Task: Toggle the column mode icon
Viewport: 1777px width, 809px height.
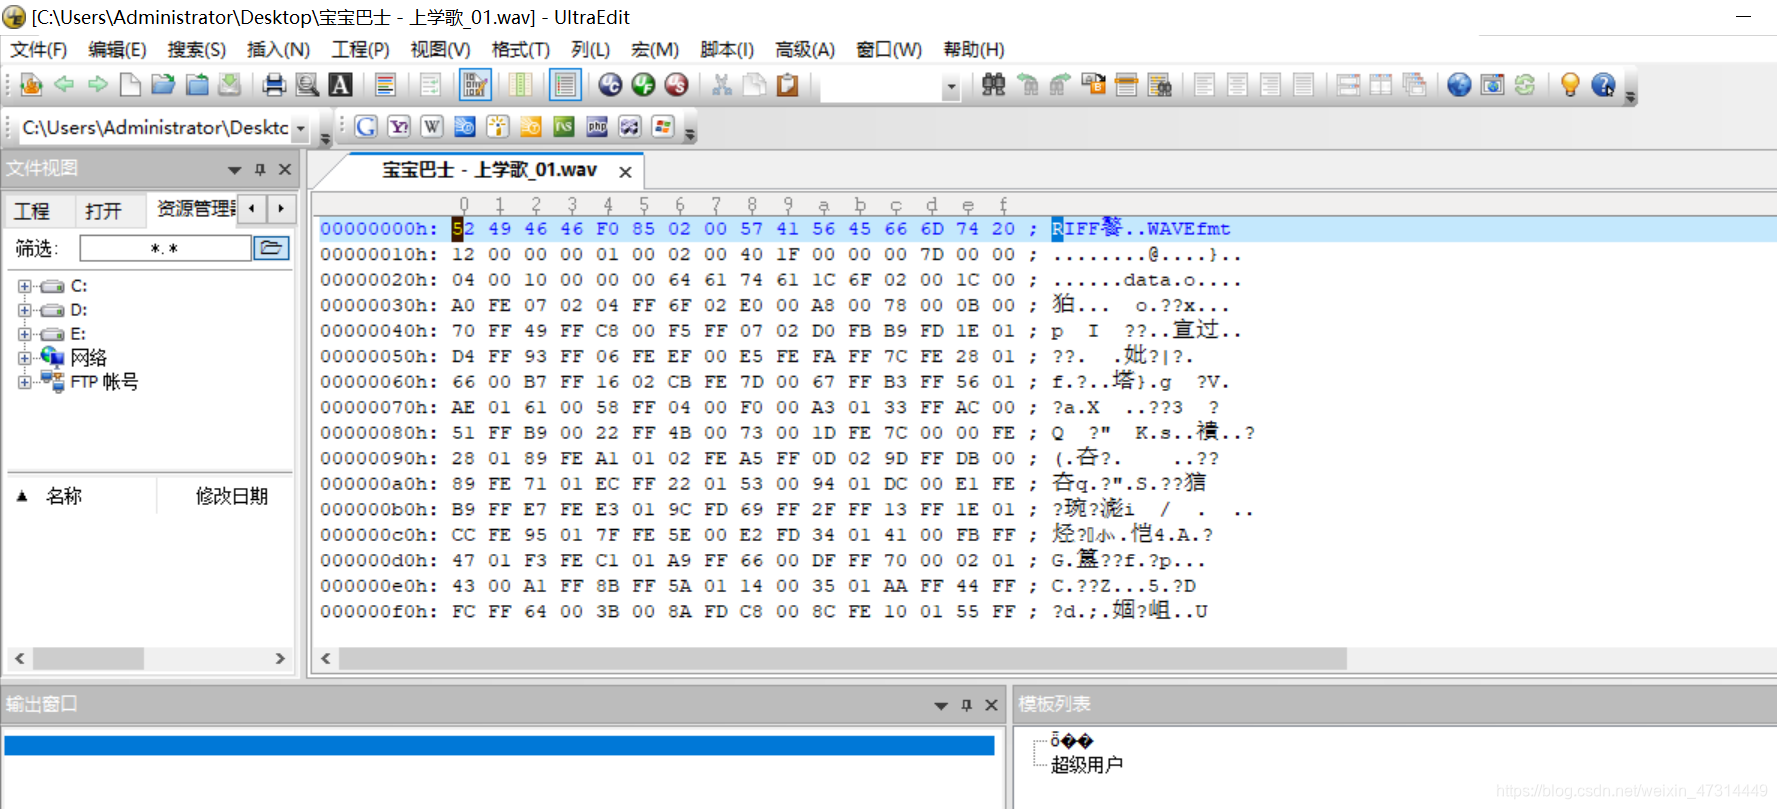Action: click(x=520, y=85)
